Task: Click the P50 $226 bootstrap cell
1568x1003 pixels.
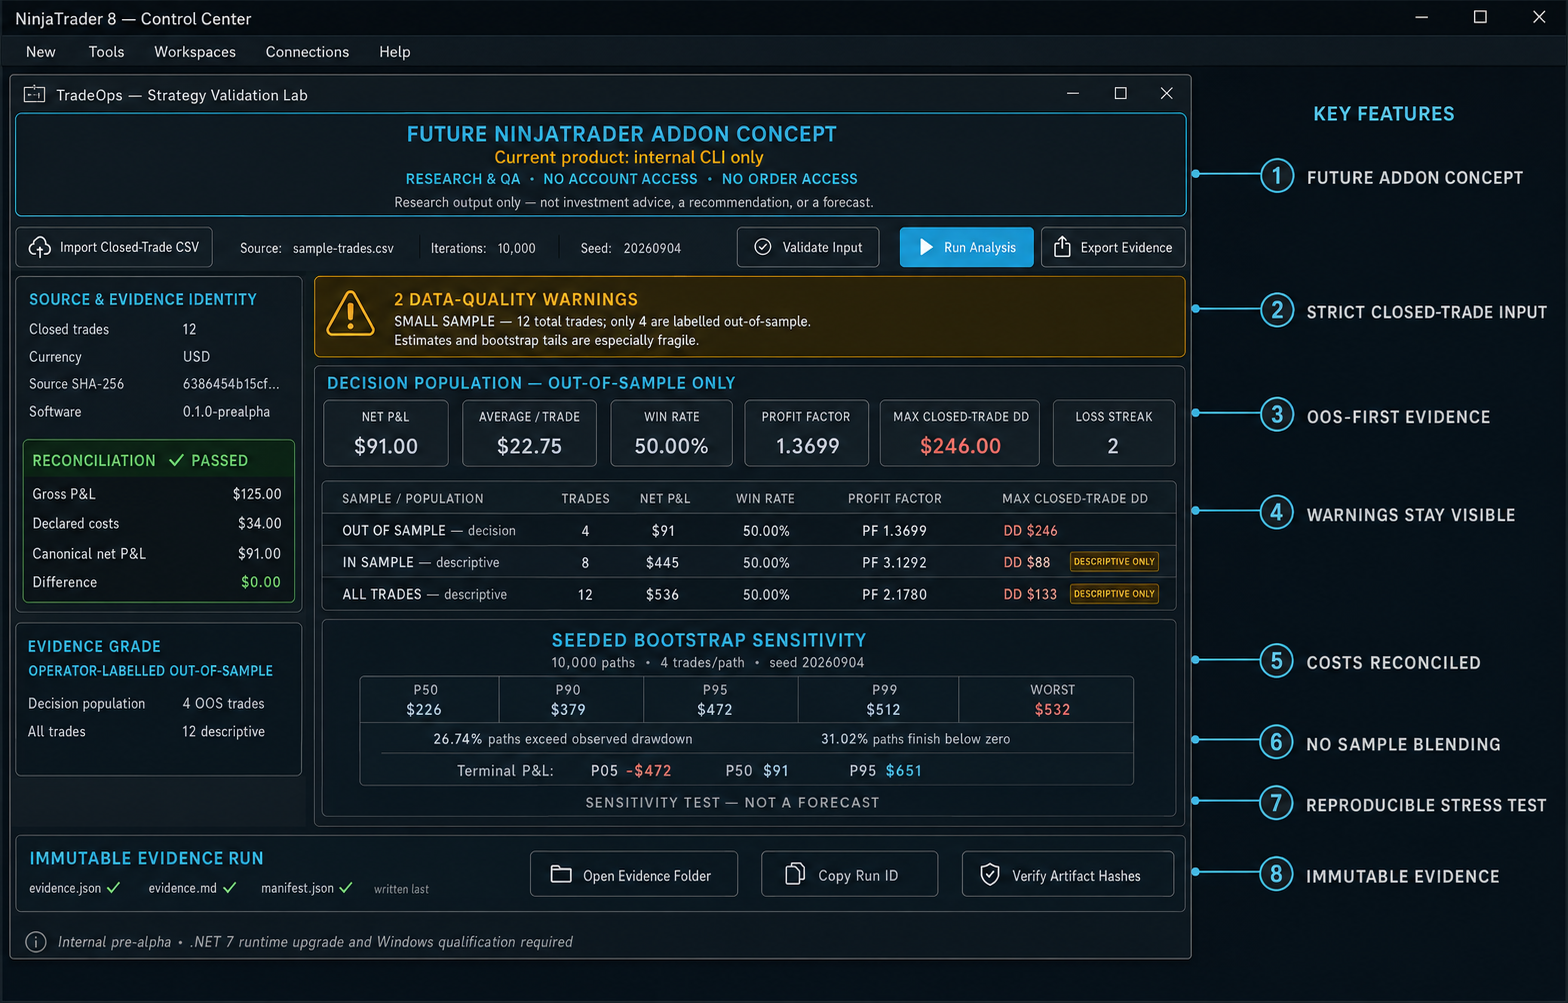Action: (429, 700)
